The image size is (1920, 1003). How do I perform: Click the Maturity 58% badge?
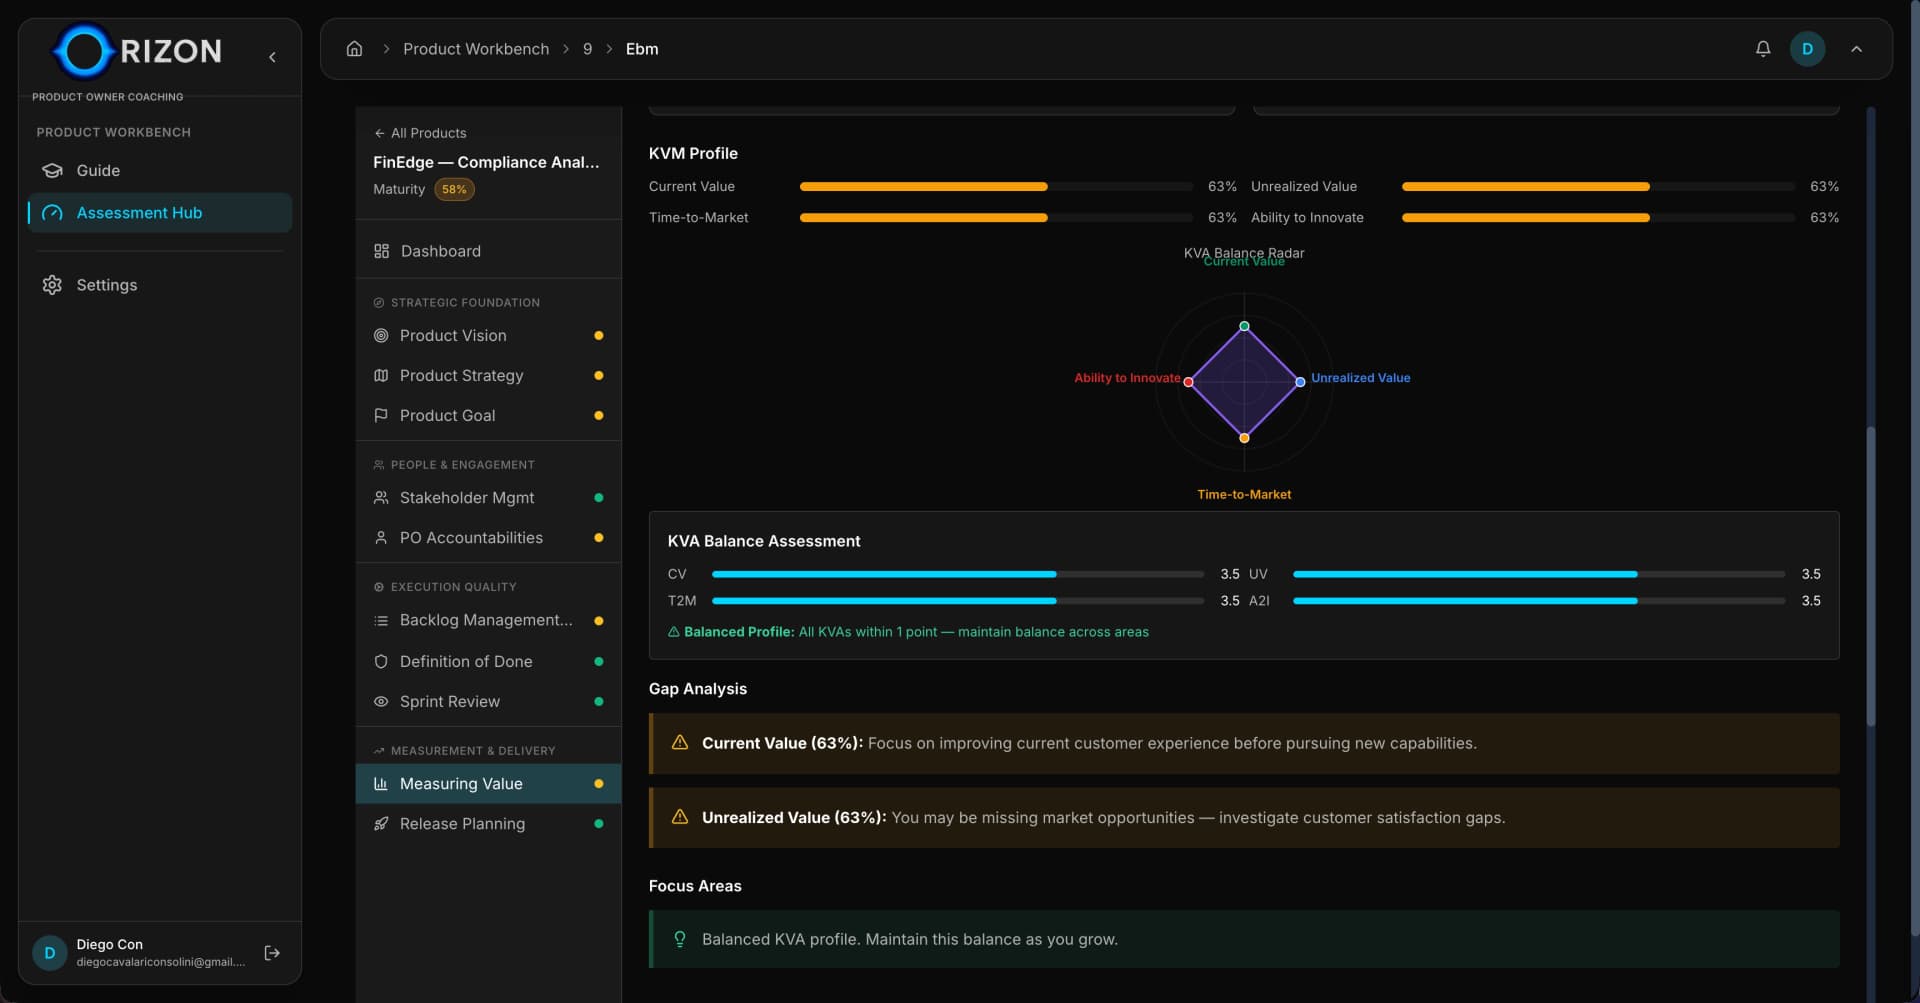tap(455, 189)
